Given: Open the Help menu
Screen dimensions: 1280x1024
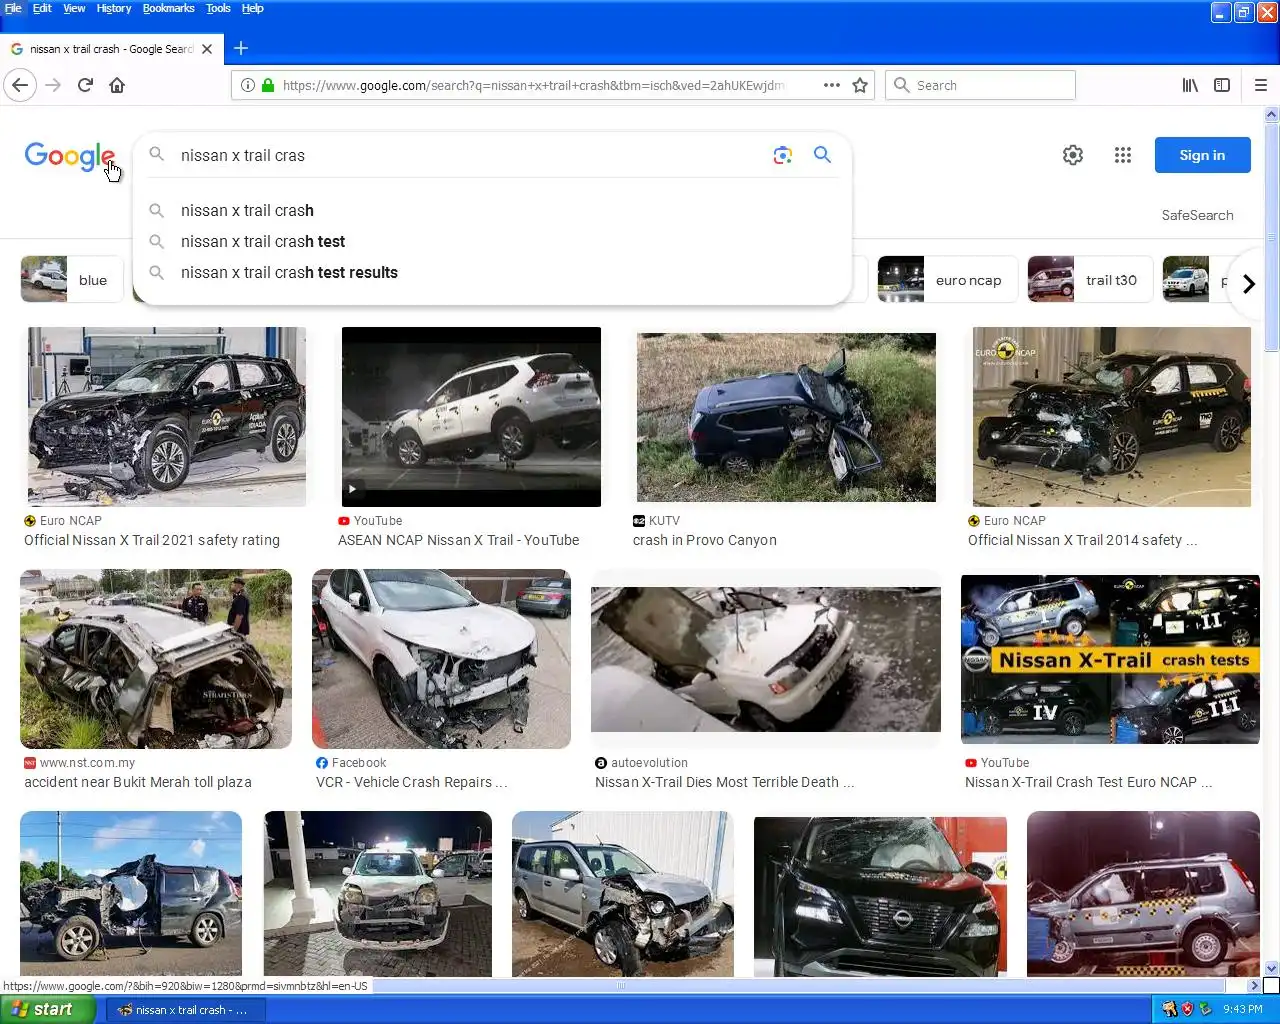Looking at the screenshot, I should [252, 8].
